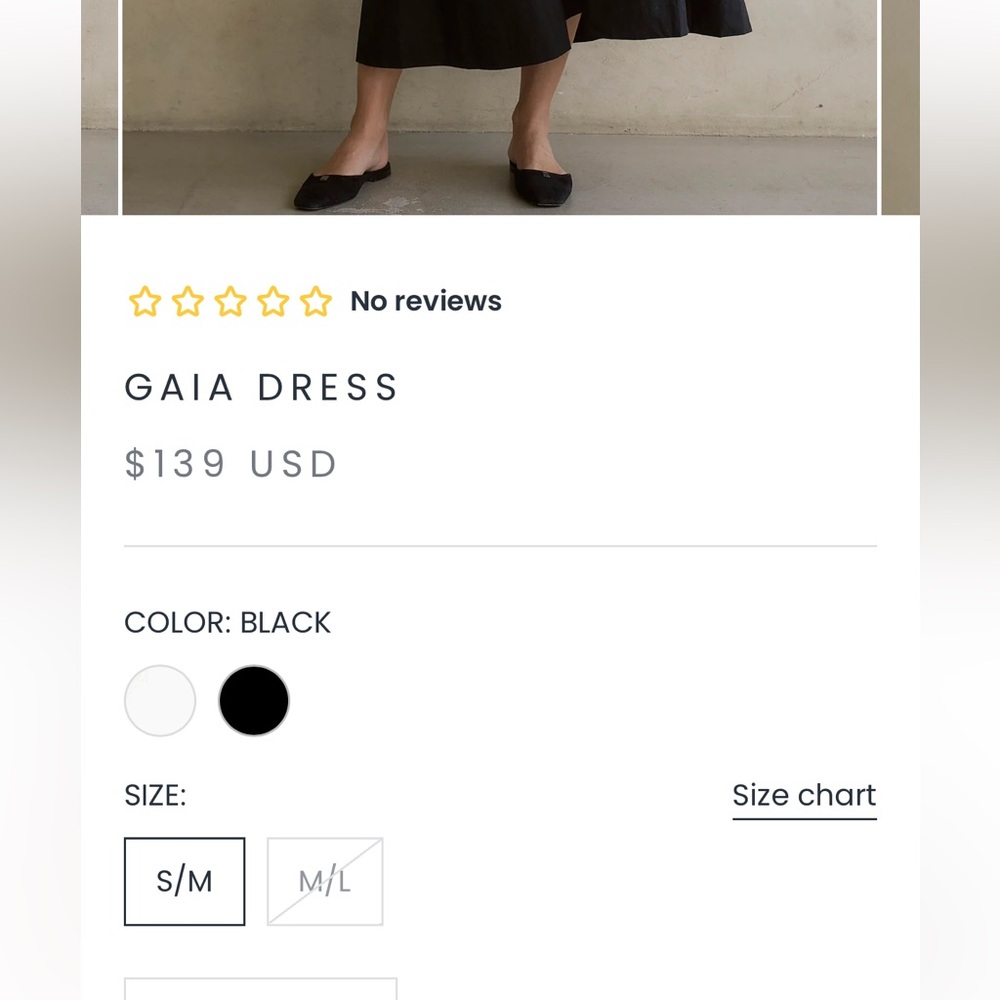
Task: Select the white color option
Action: click(x=159, y=700)
